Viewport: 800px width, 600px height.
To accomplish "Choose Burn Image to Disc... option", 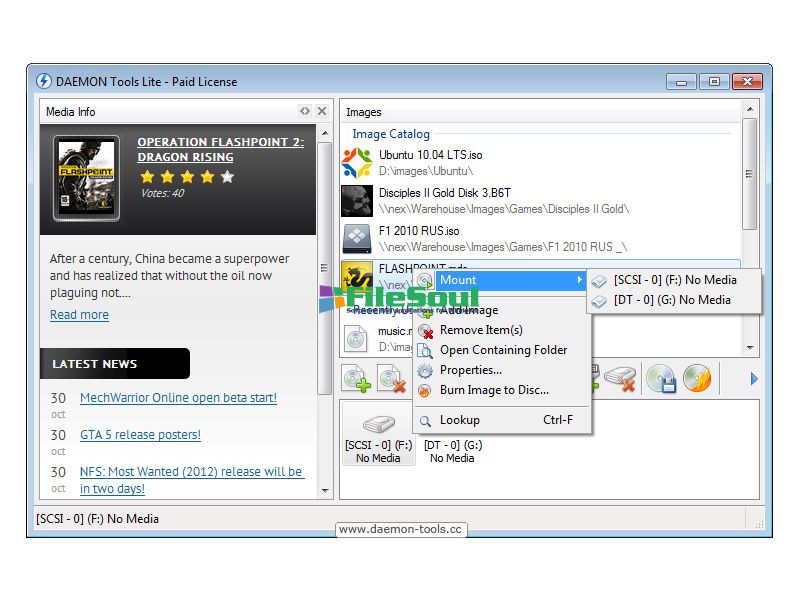I will coord(494,390).
